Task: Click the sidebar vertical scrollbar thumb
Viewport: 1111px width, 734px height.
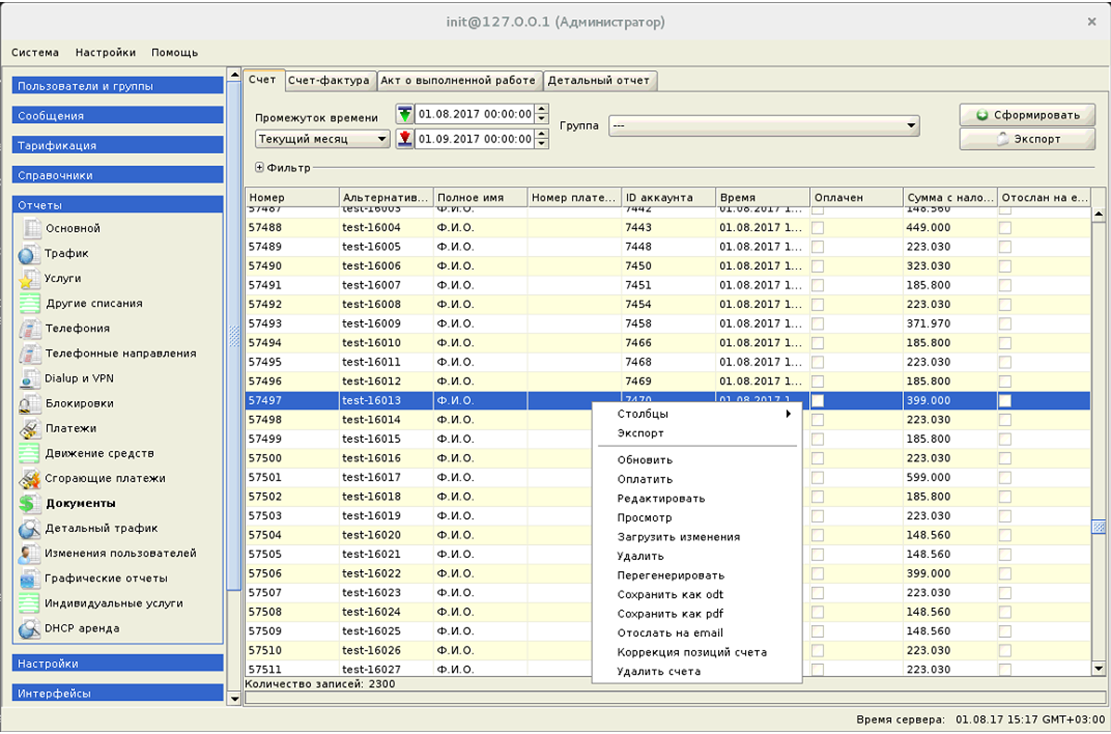Action: (x=235, y=336)
